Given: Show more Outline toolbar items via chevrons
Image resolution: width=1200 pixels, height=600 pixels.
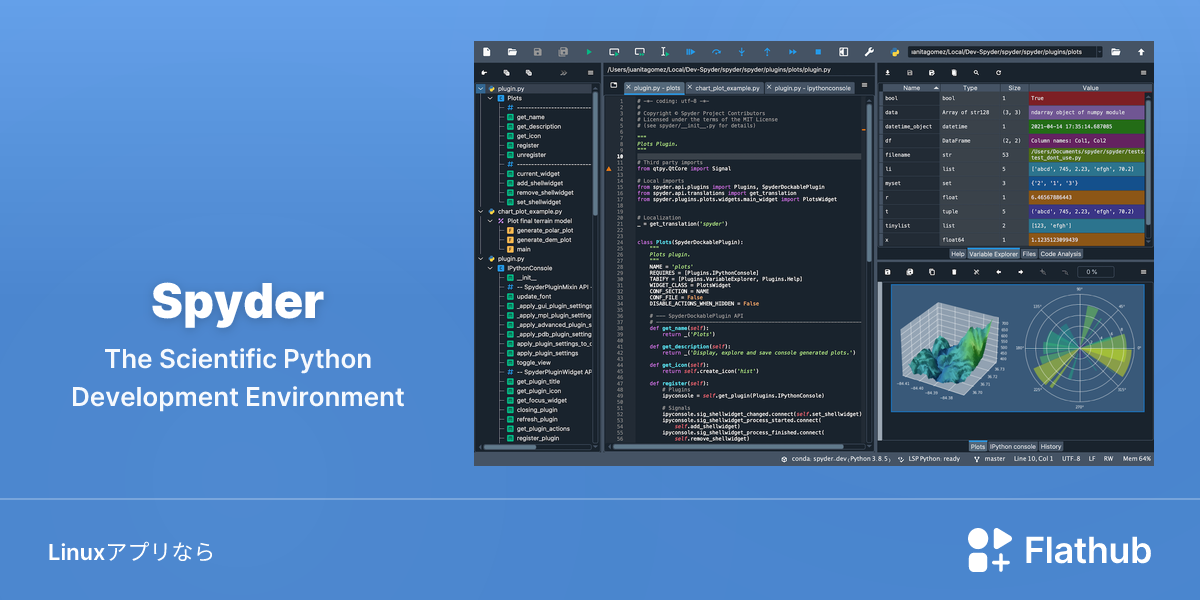Looking at the screenshot, I should point(564,73).
